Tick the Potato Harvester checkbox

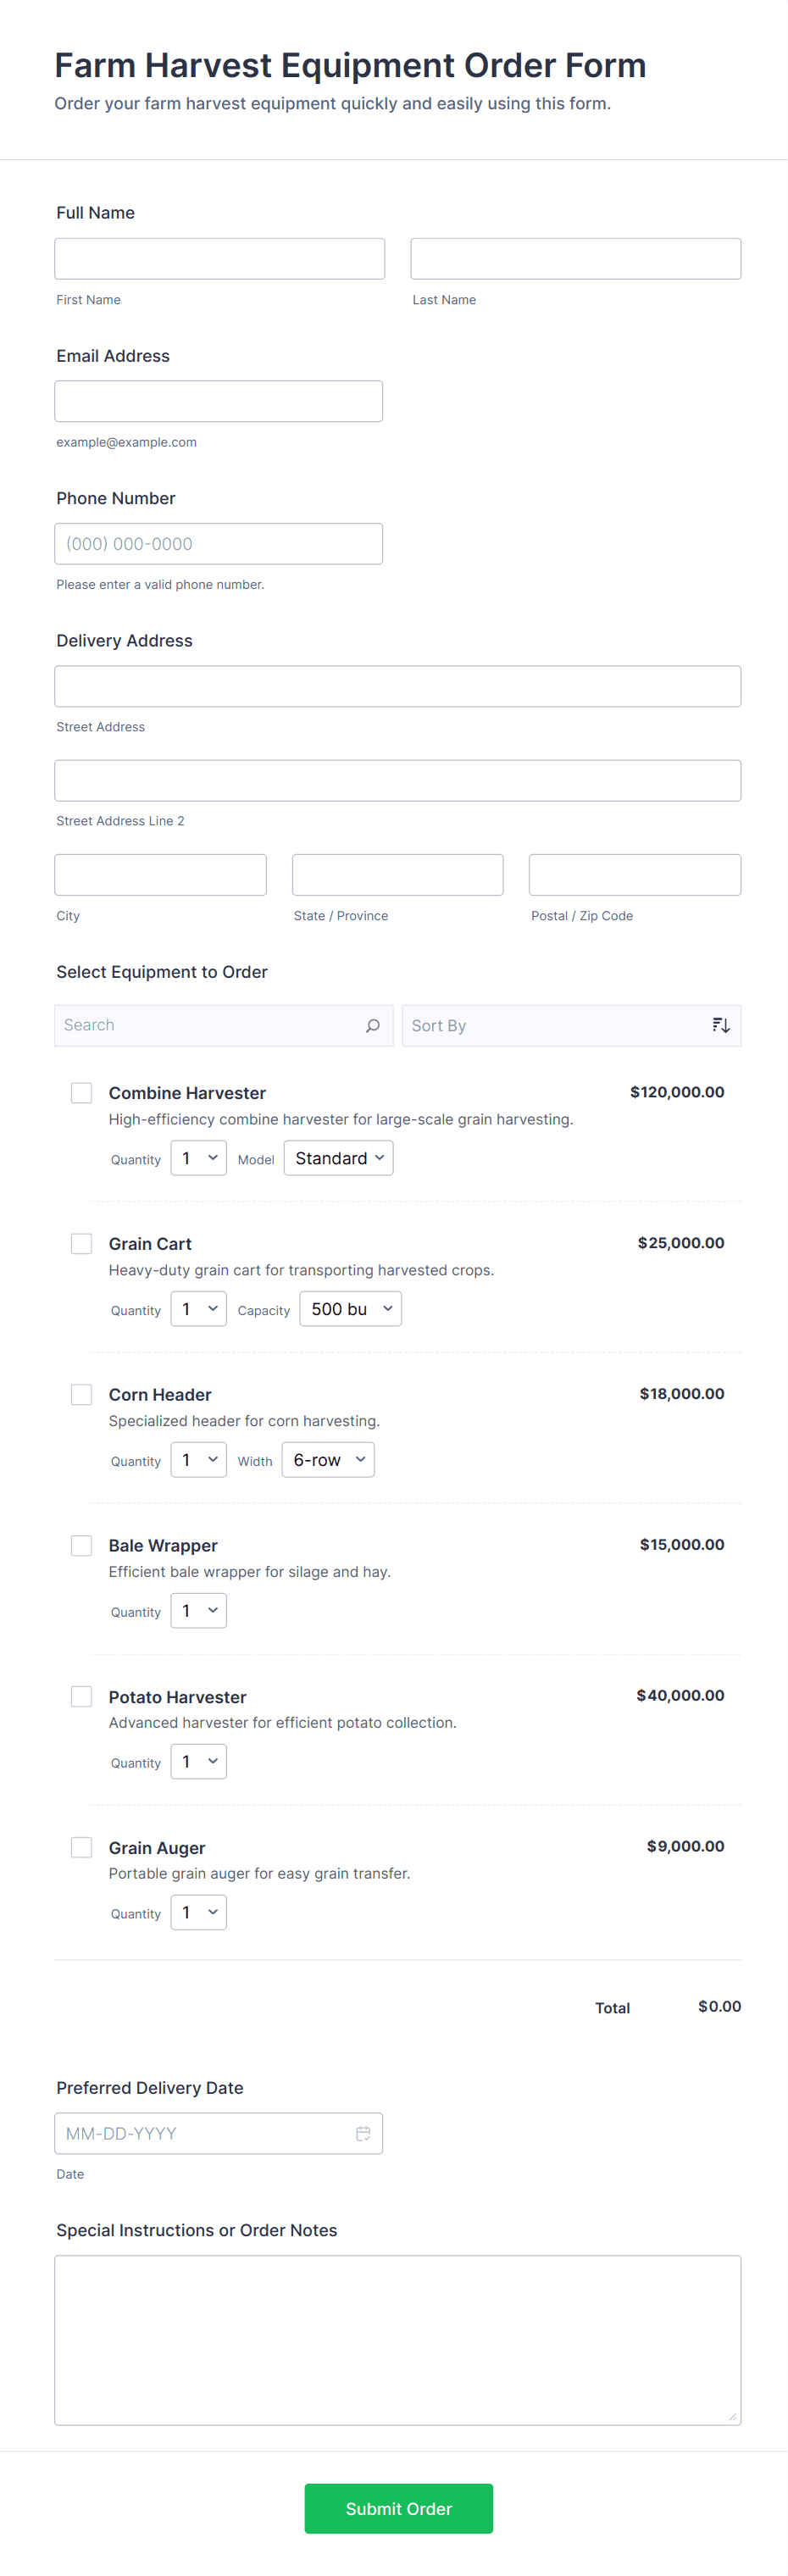tap(81, 1696)
